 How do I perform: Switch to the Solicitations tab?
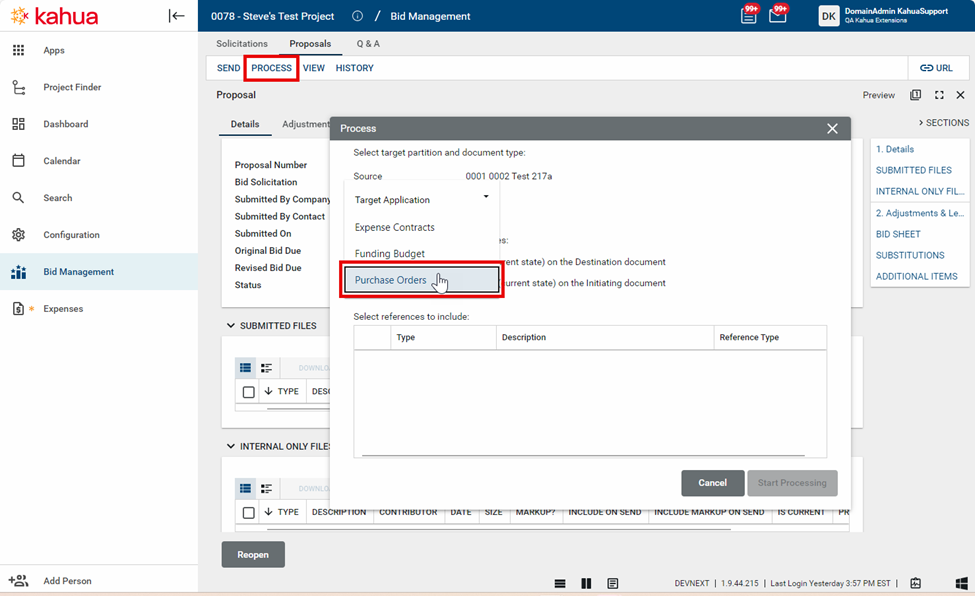coord(242,44)
